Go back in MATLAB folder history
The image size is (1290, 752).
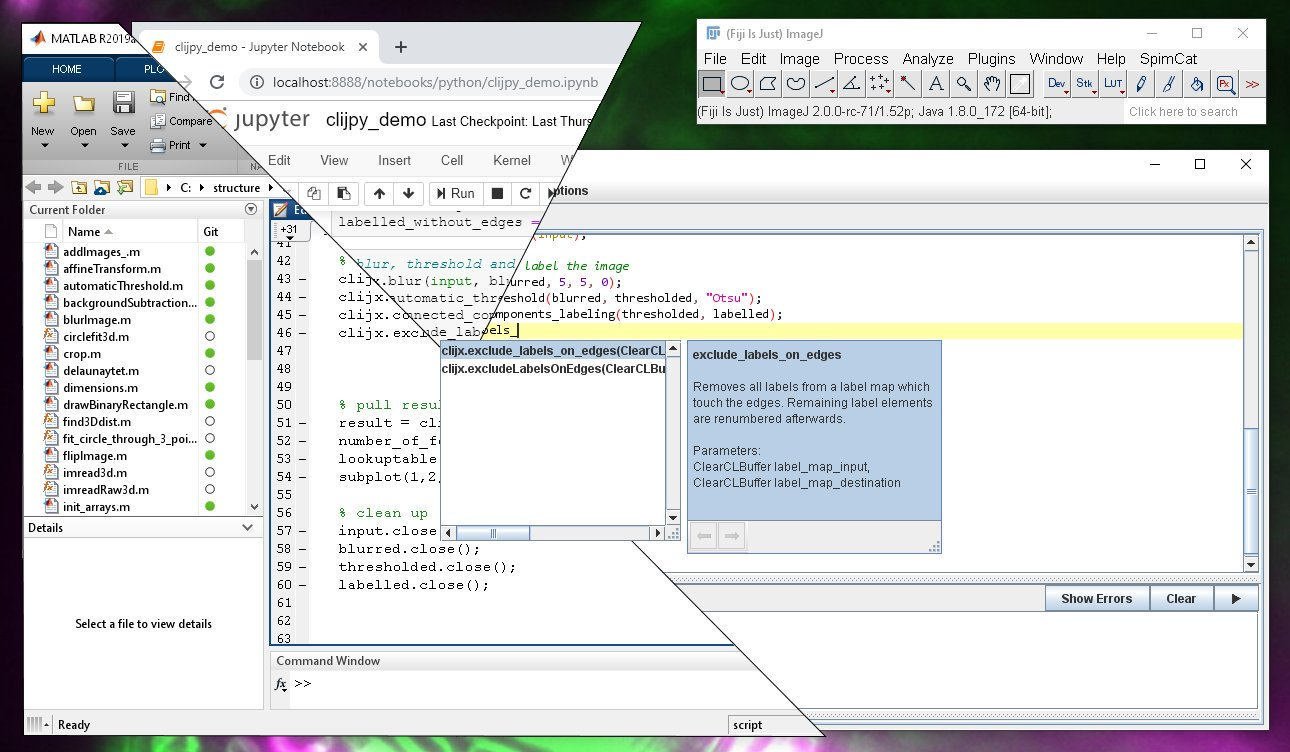point(33,187)
